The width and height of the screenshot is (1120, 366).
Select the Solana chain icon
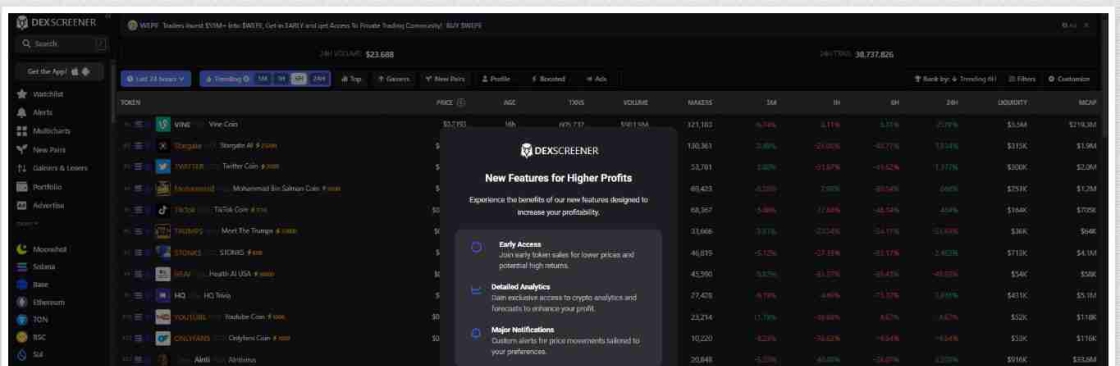click(22, 267)
